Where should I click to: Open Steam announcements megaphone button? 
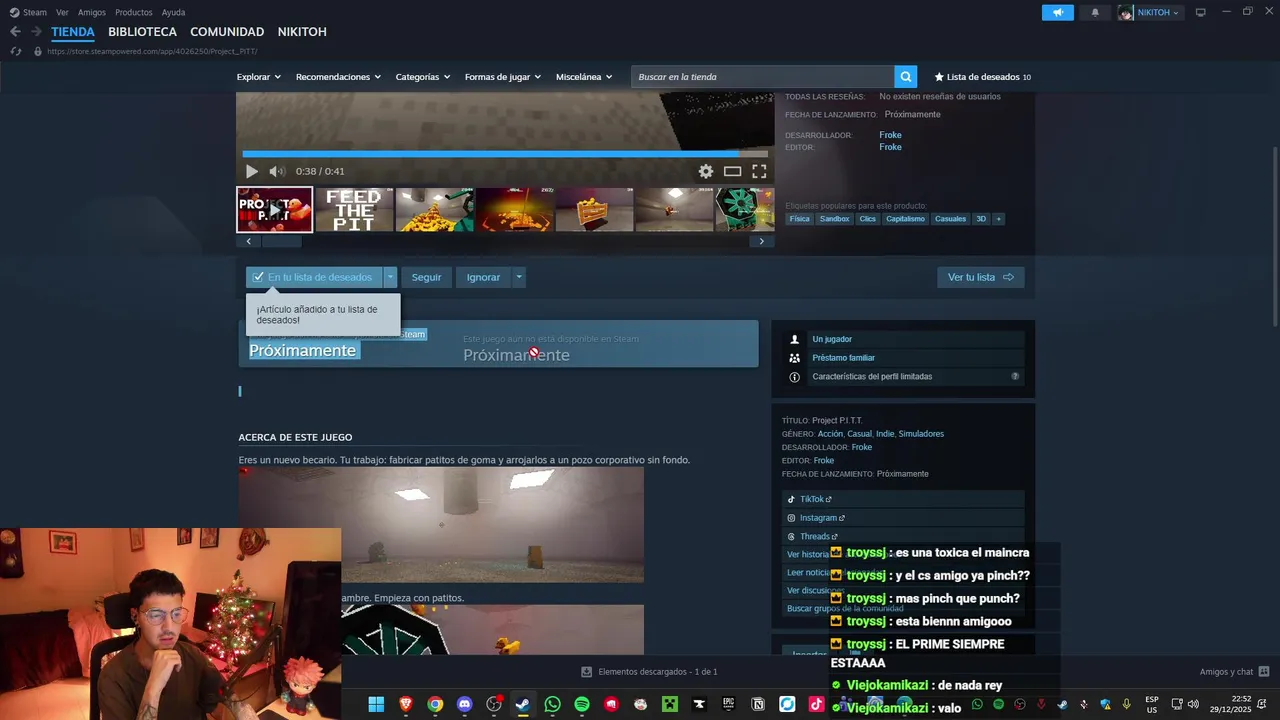(x=1057, y=12)
